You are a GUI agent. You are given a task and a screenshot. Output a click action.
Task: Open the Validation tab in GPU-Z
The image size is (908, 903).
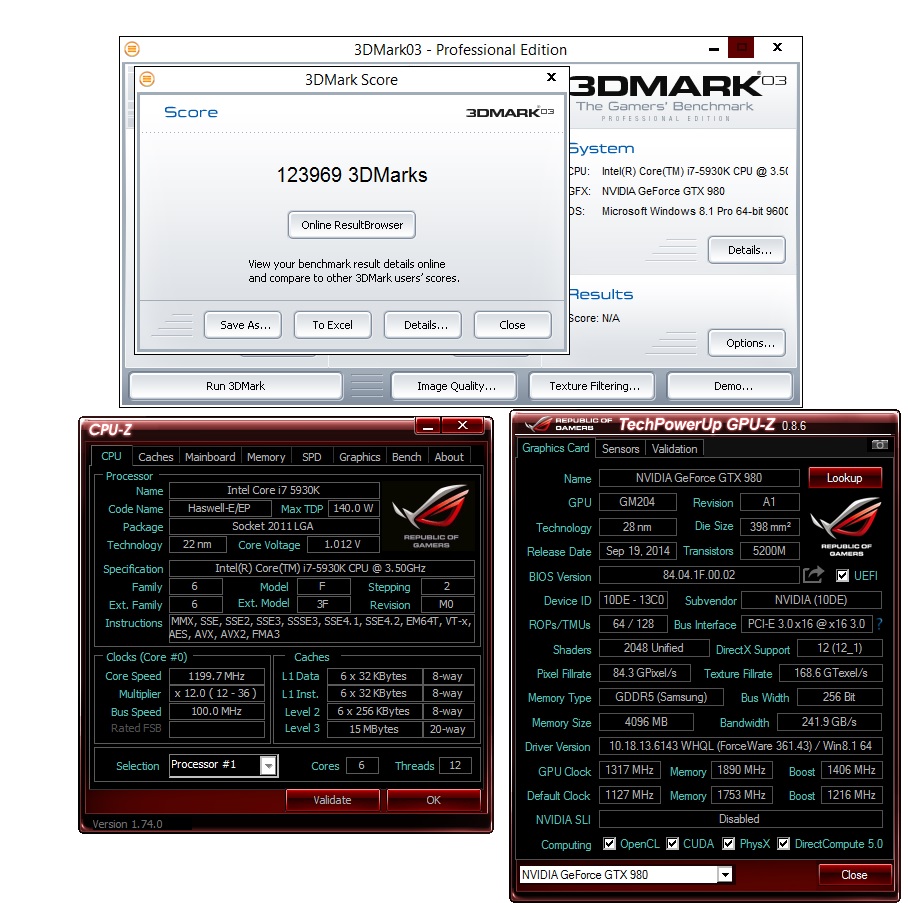674,448
